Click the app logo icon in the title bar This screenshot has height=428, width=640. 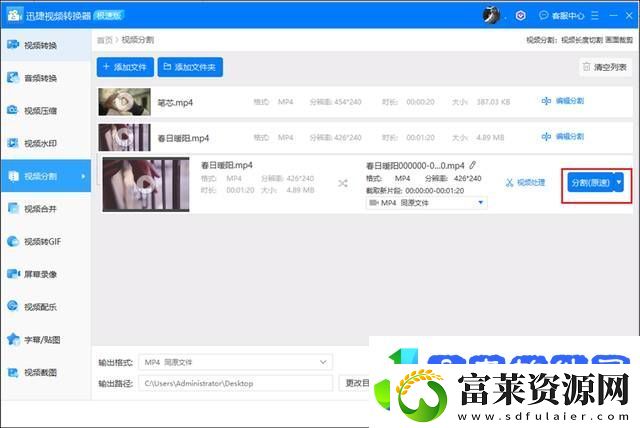(x=14, y=15)
